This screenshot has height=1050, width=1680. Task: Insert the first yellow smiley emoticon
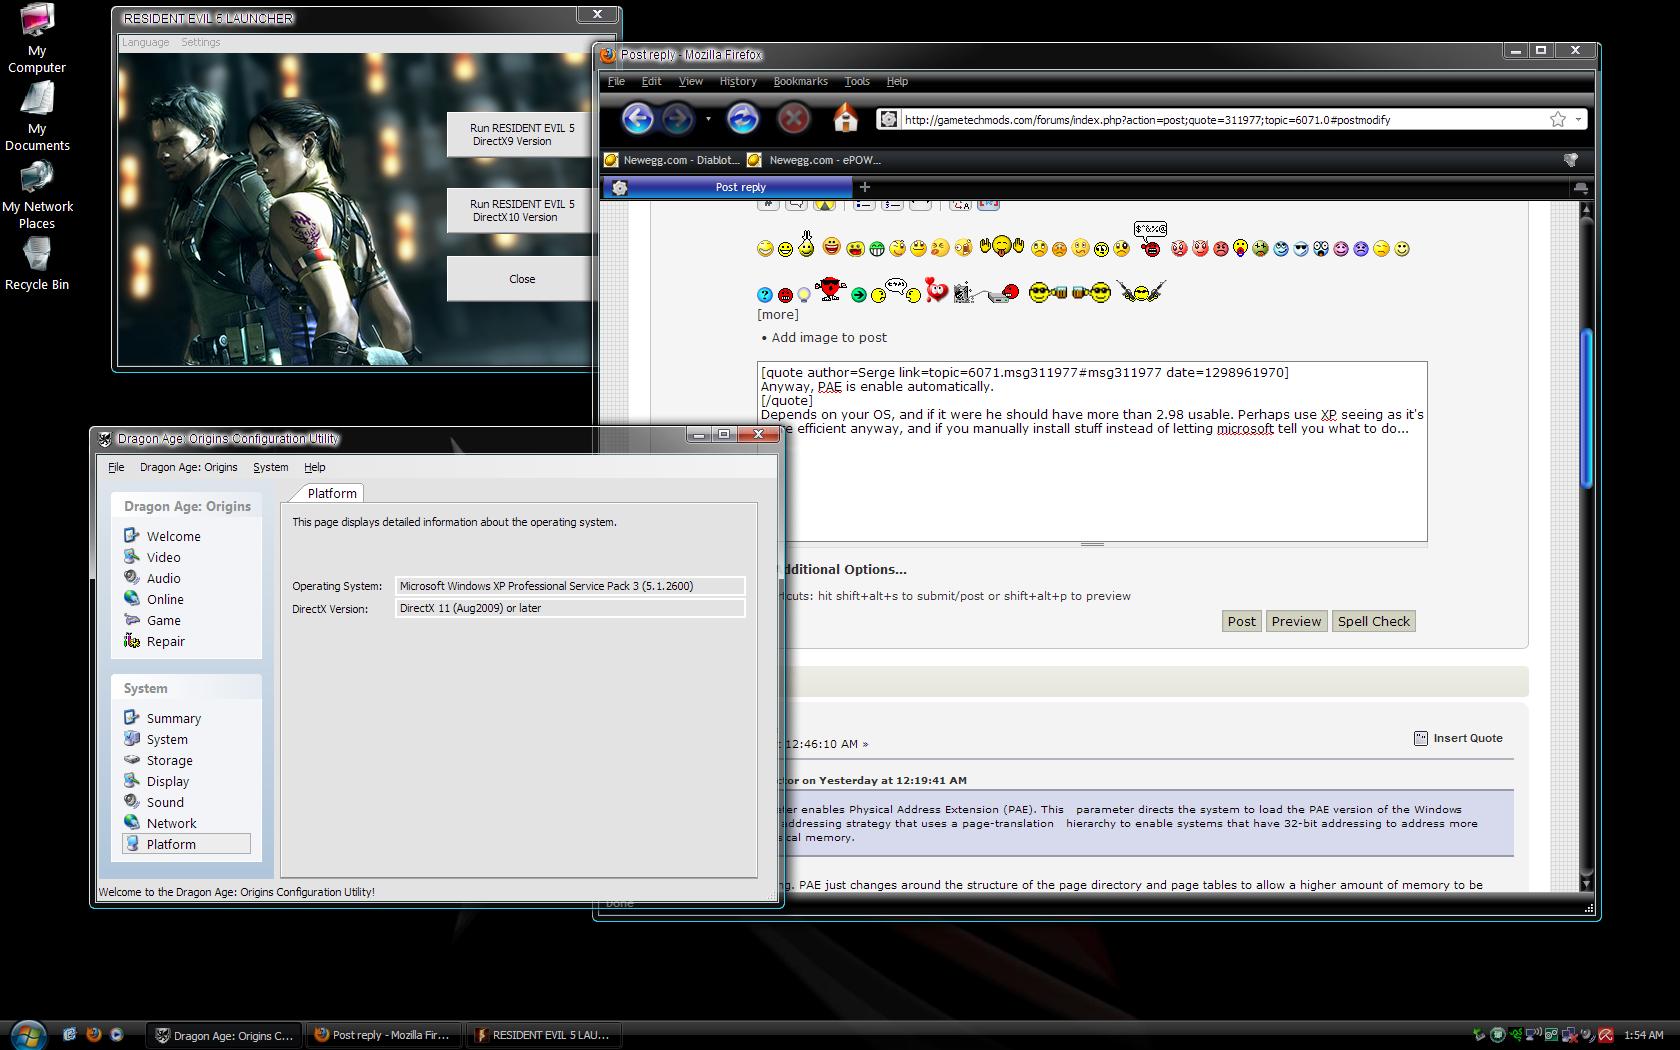click(765, 249)
